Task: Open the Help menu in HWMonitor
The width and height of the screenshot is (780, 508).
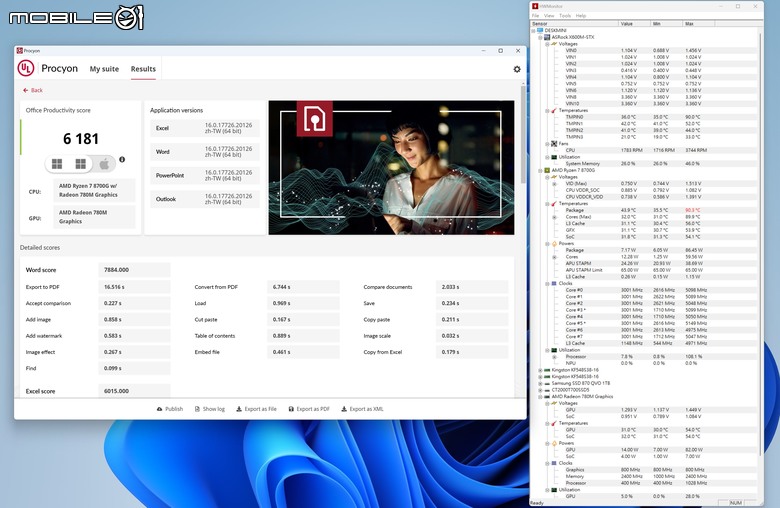Action: click(581, 16)
